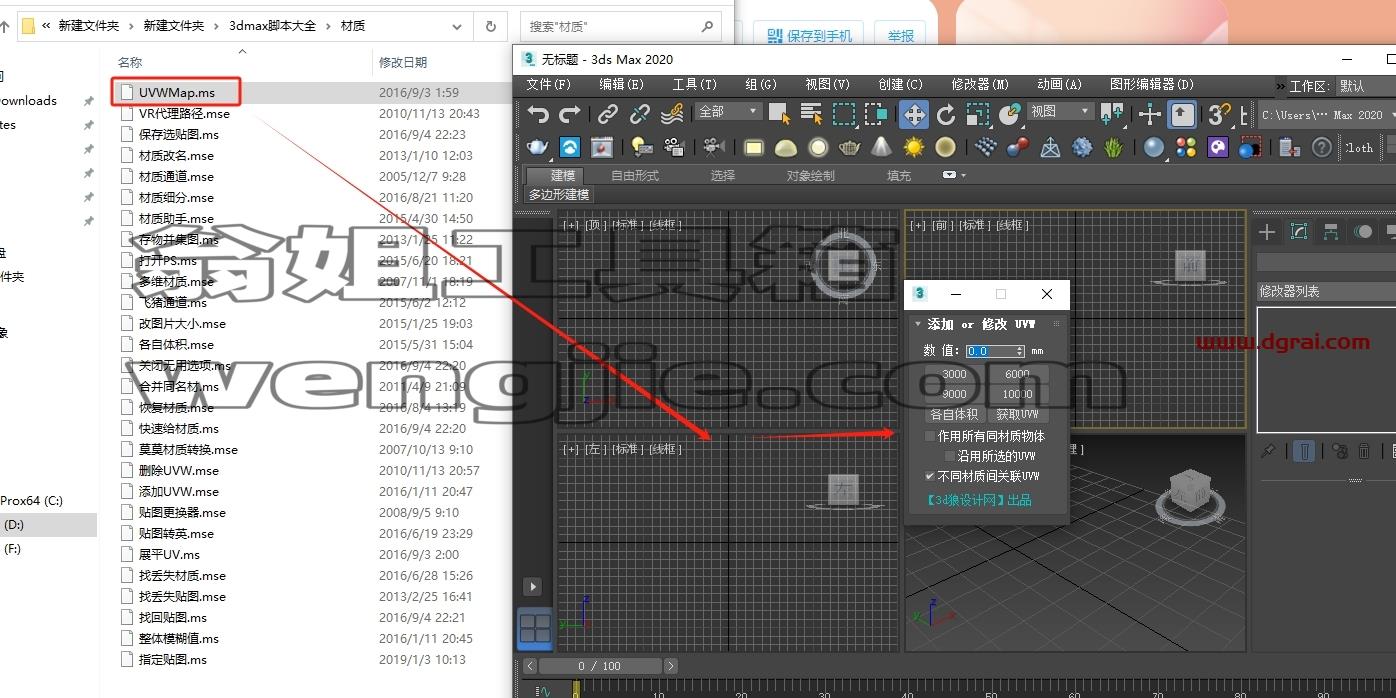Click the 10000 preset button
The height and width of the screenshot is (698, 1396).
pyautogui.click(x=1017, y=394)
